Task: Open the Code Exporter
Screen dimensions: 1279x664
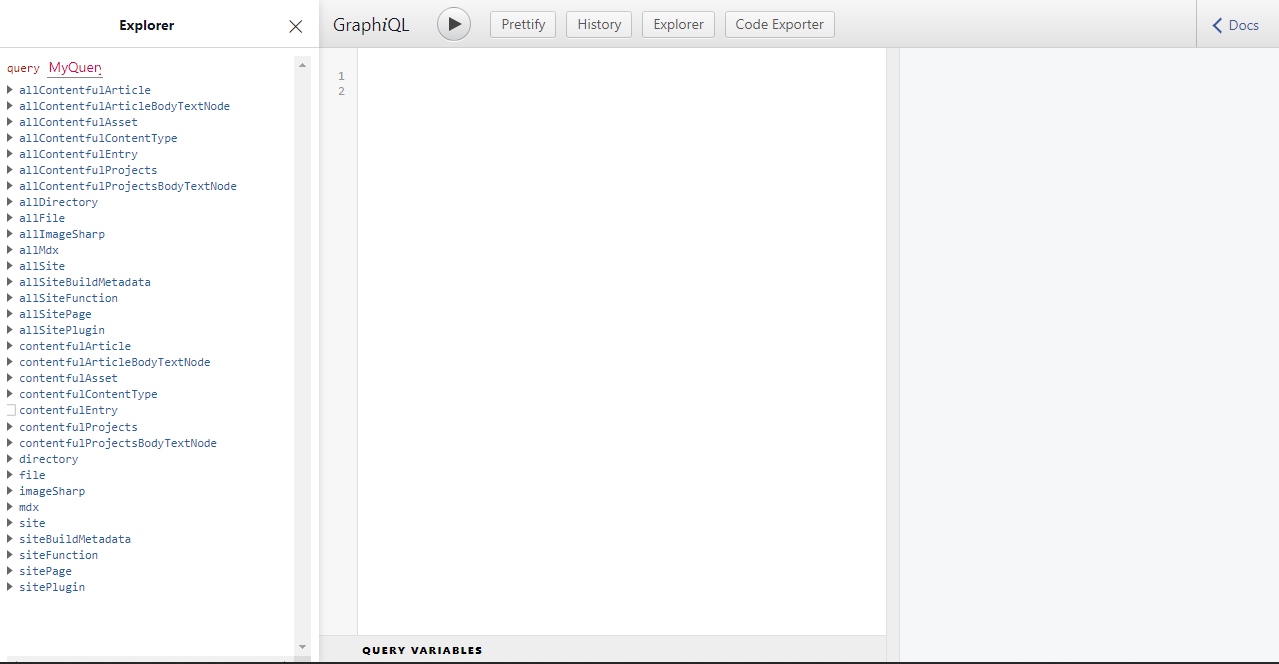Action: coord(779,24)
